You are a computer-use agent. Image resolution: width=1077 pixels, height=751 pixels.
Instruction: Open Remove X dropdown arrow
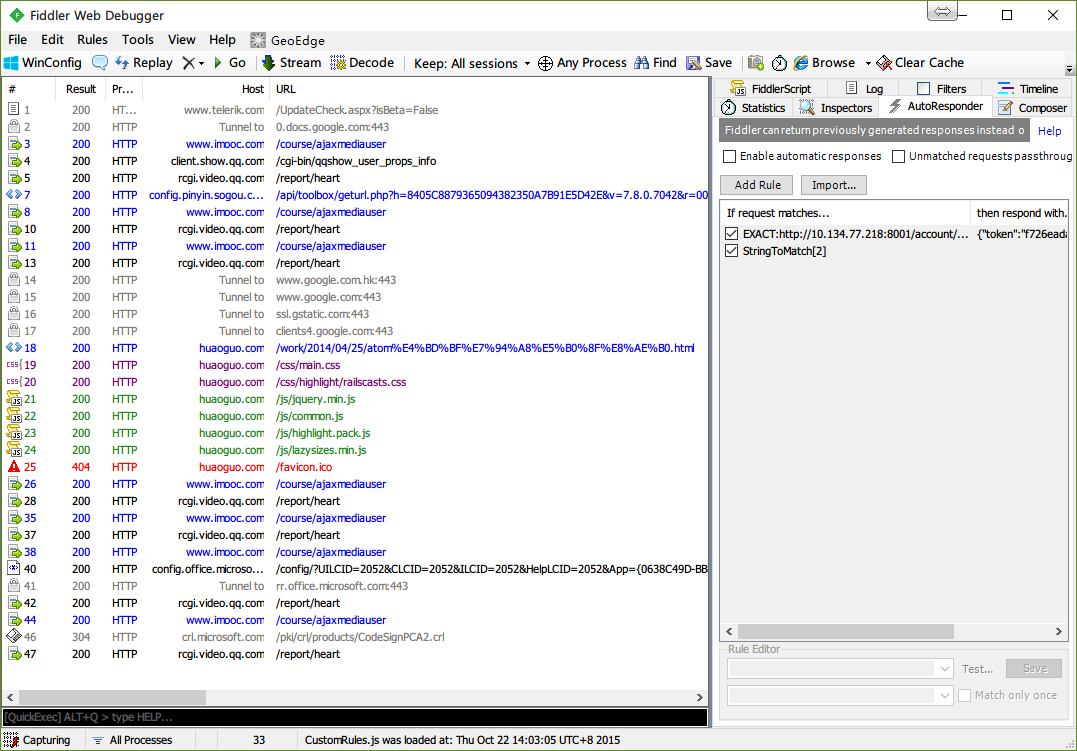[201, 63]
